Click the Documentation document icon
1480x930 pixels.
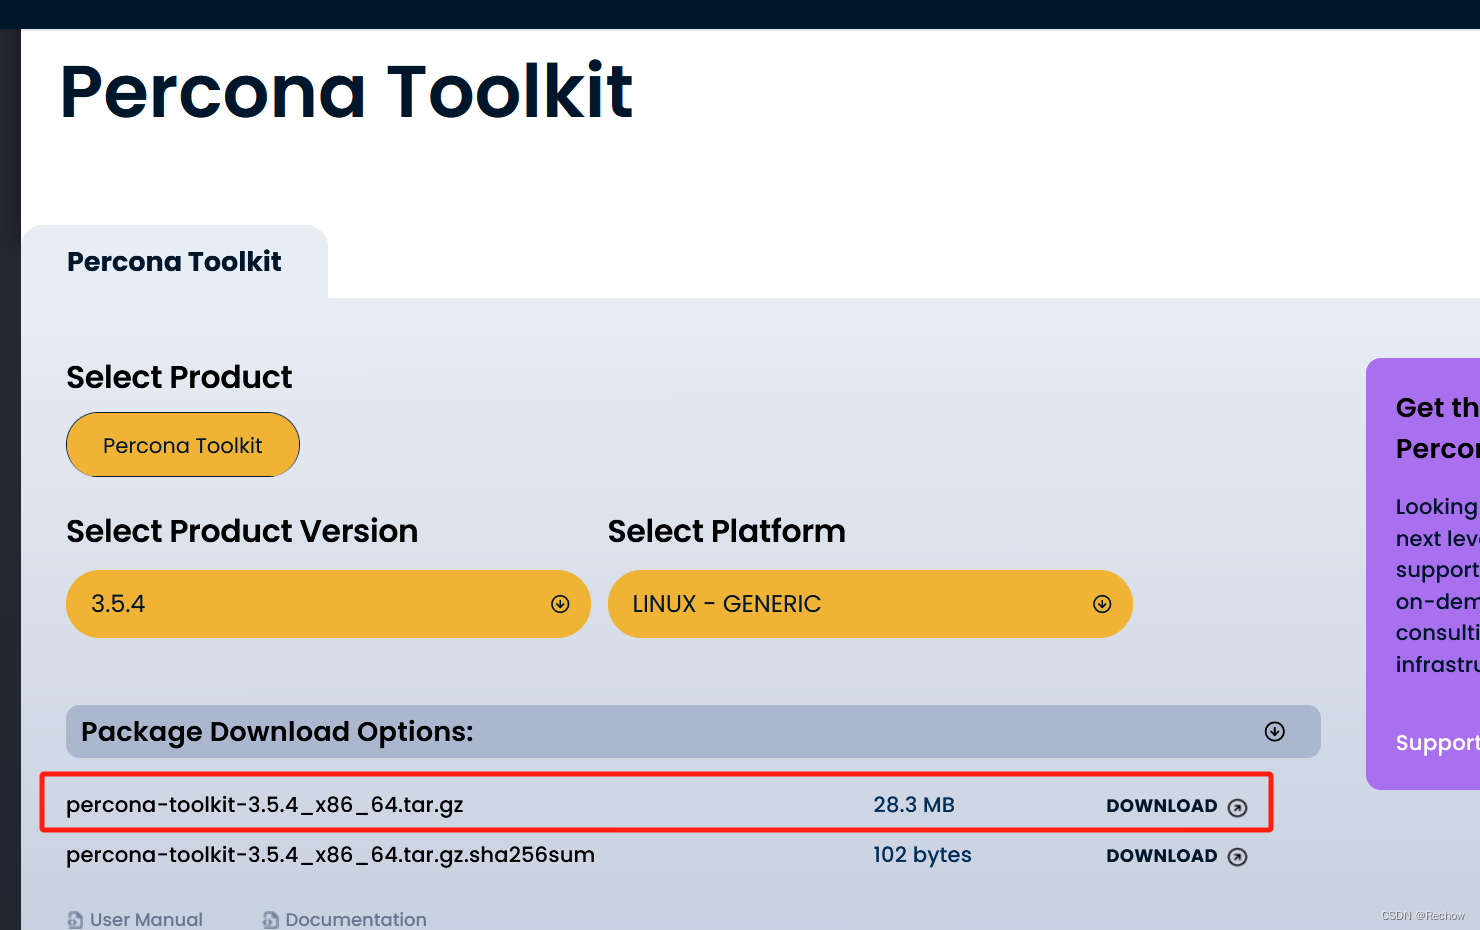tap(270, 920)
